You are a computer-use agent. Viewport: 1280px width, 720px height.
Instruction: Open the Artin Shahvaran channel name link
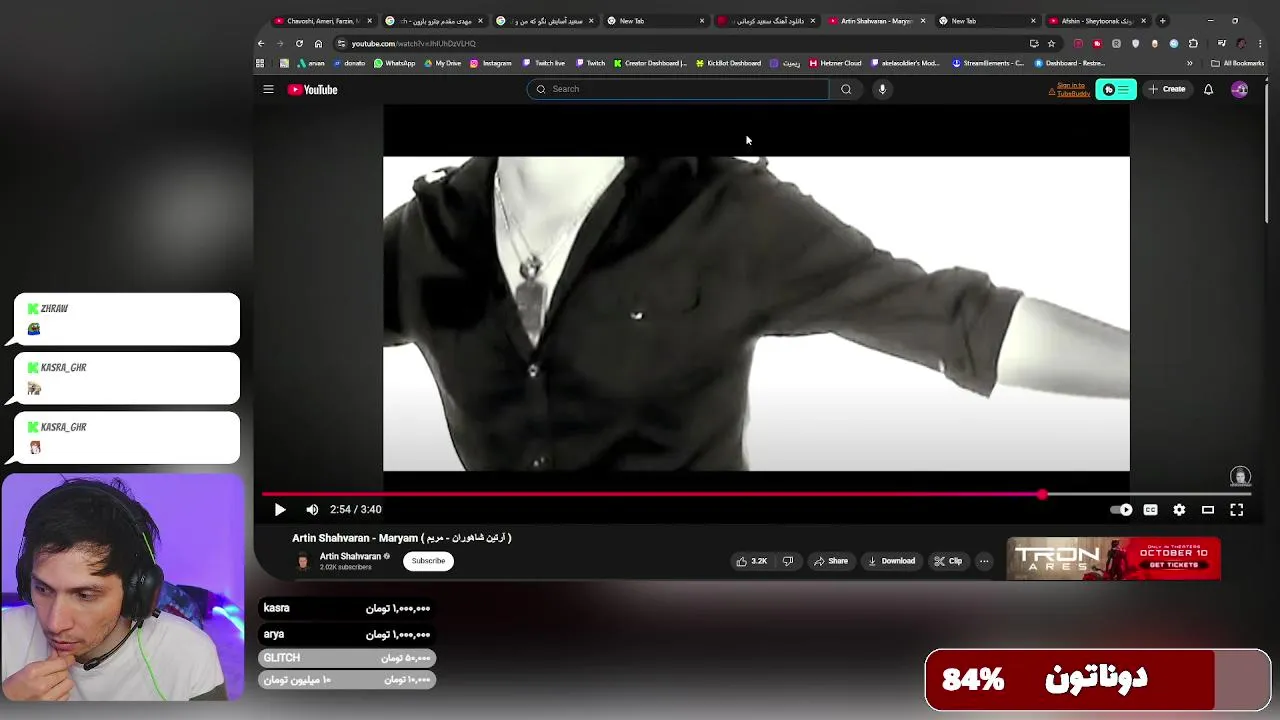350,556
